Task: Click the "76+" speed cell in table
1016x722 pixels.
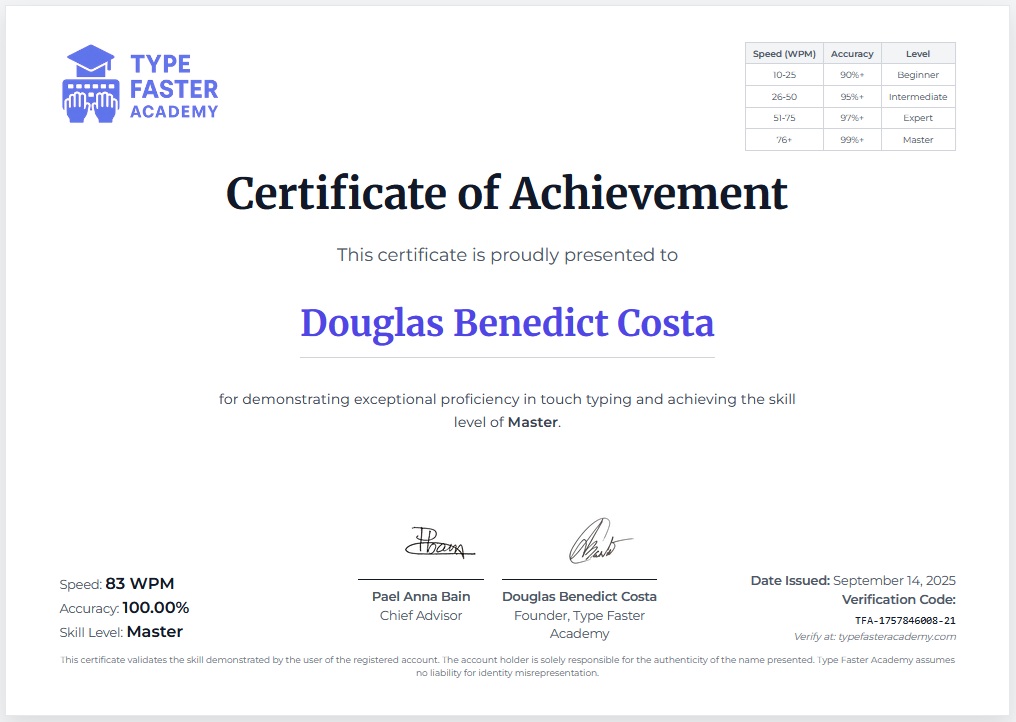Action: click(782, 140)
